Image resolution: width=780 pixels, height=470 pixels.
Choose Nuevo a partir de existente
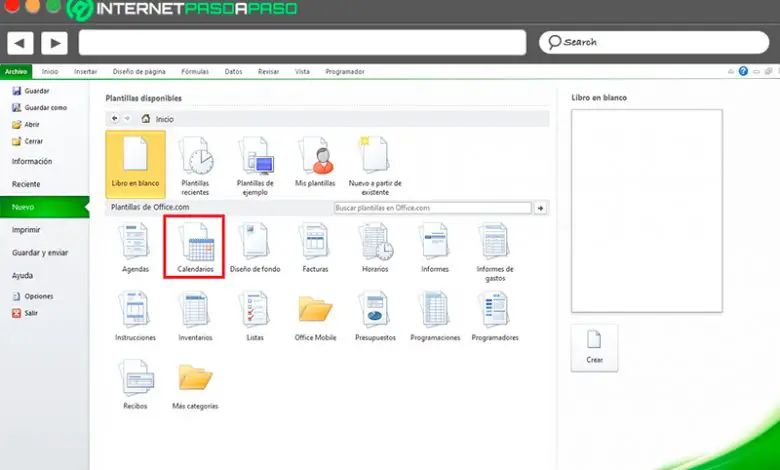375,165
